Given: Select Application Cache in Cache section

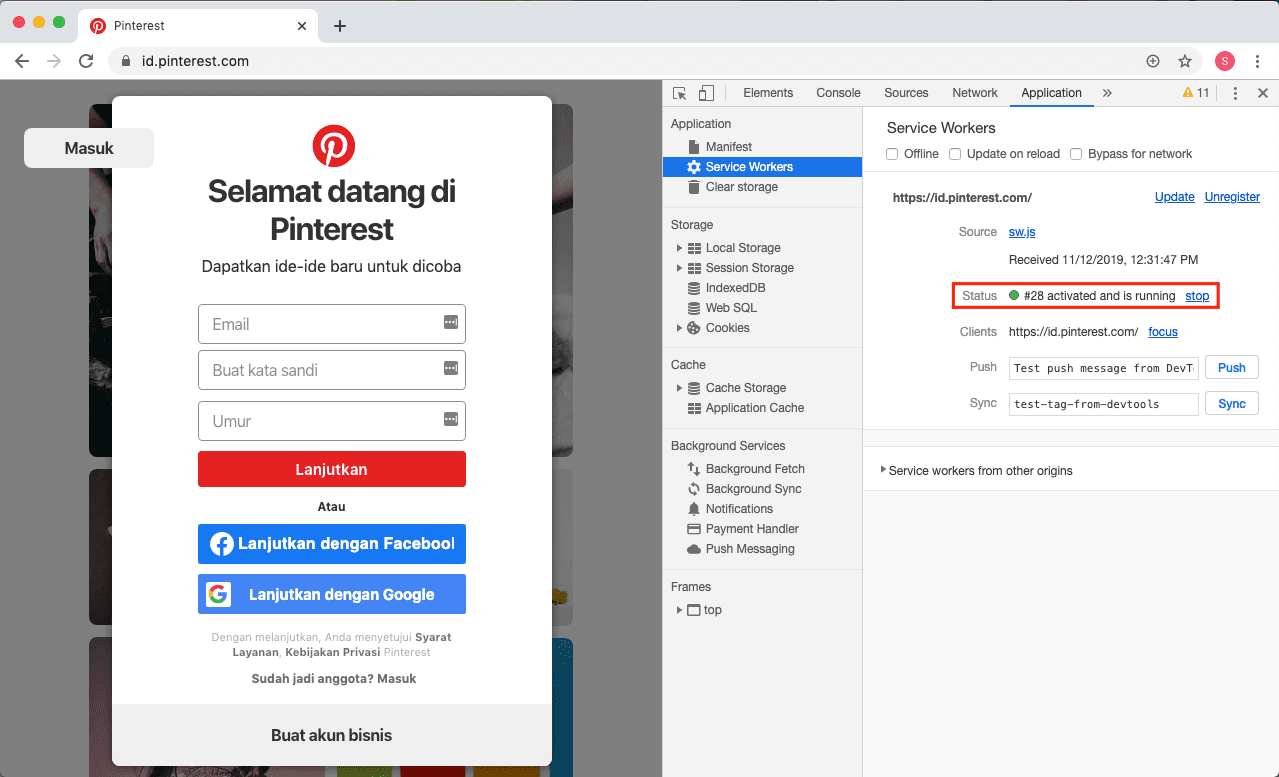Looking at the screenshot, I should point(745,408).
